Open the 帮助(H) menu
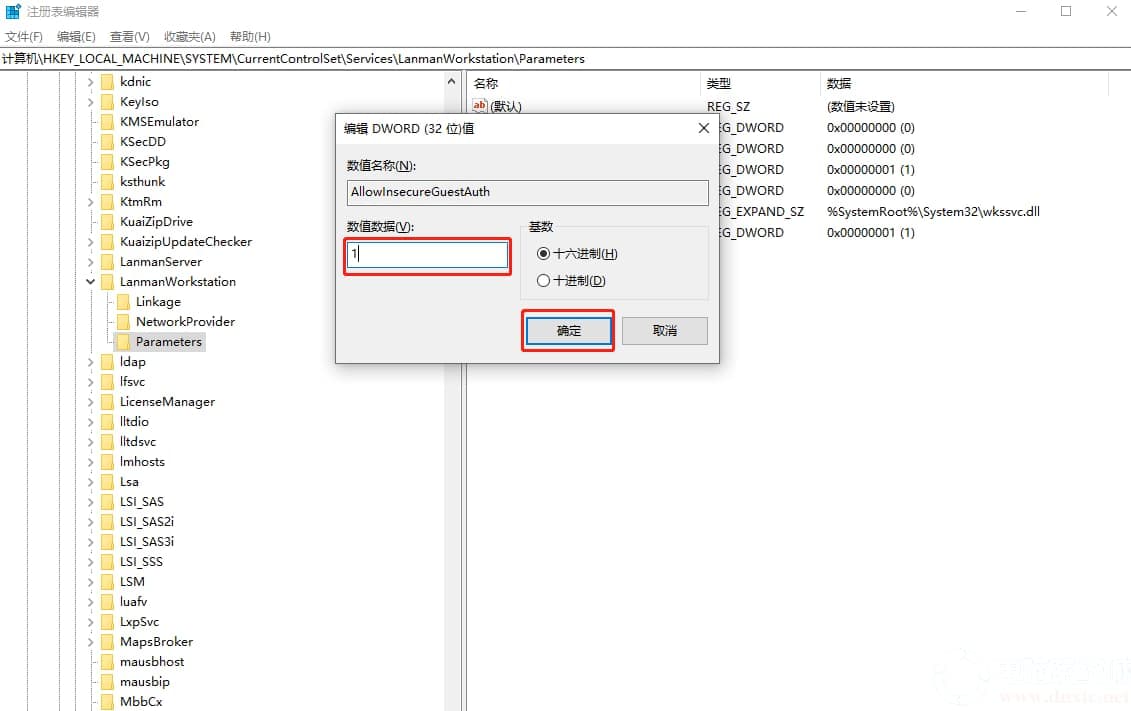 [x=250, y=37]
